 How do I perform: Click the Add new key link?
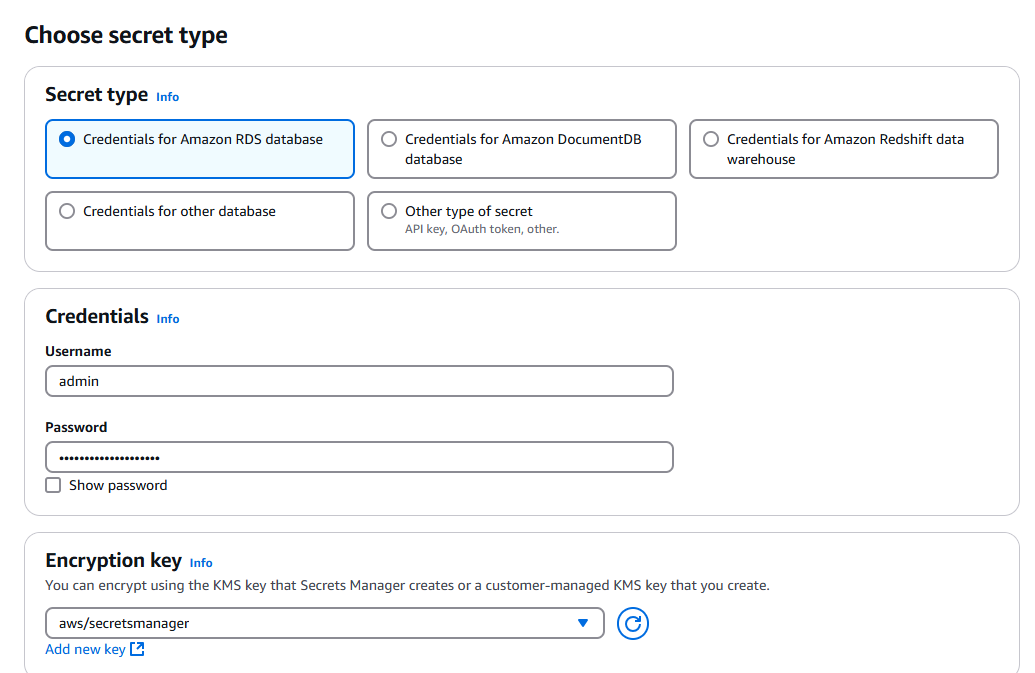click(85, 649)
